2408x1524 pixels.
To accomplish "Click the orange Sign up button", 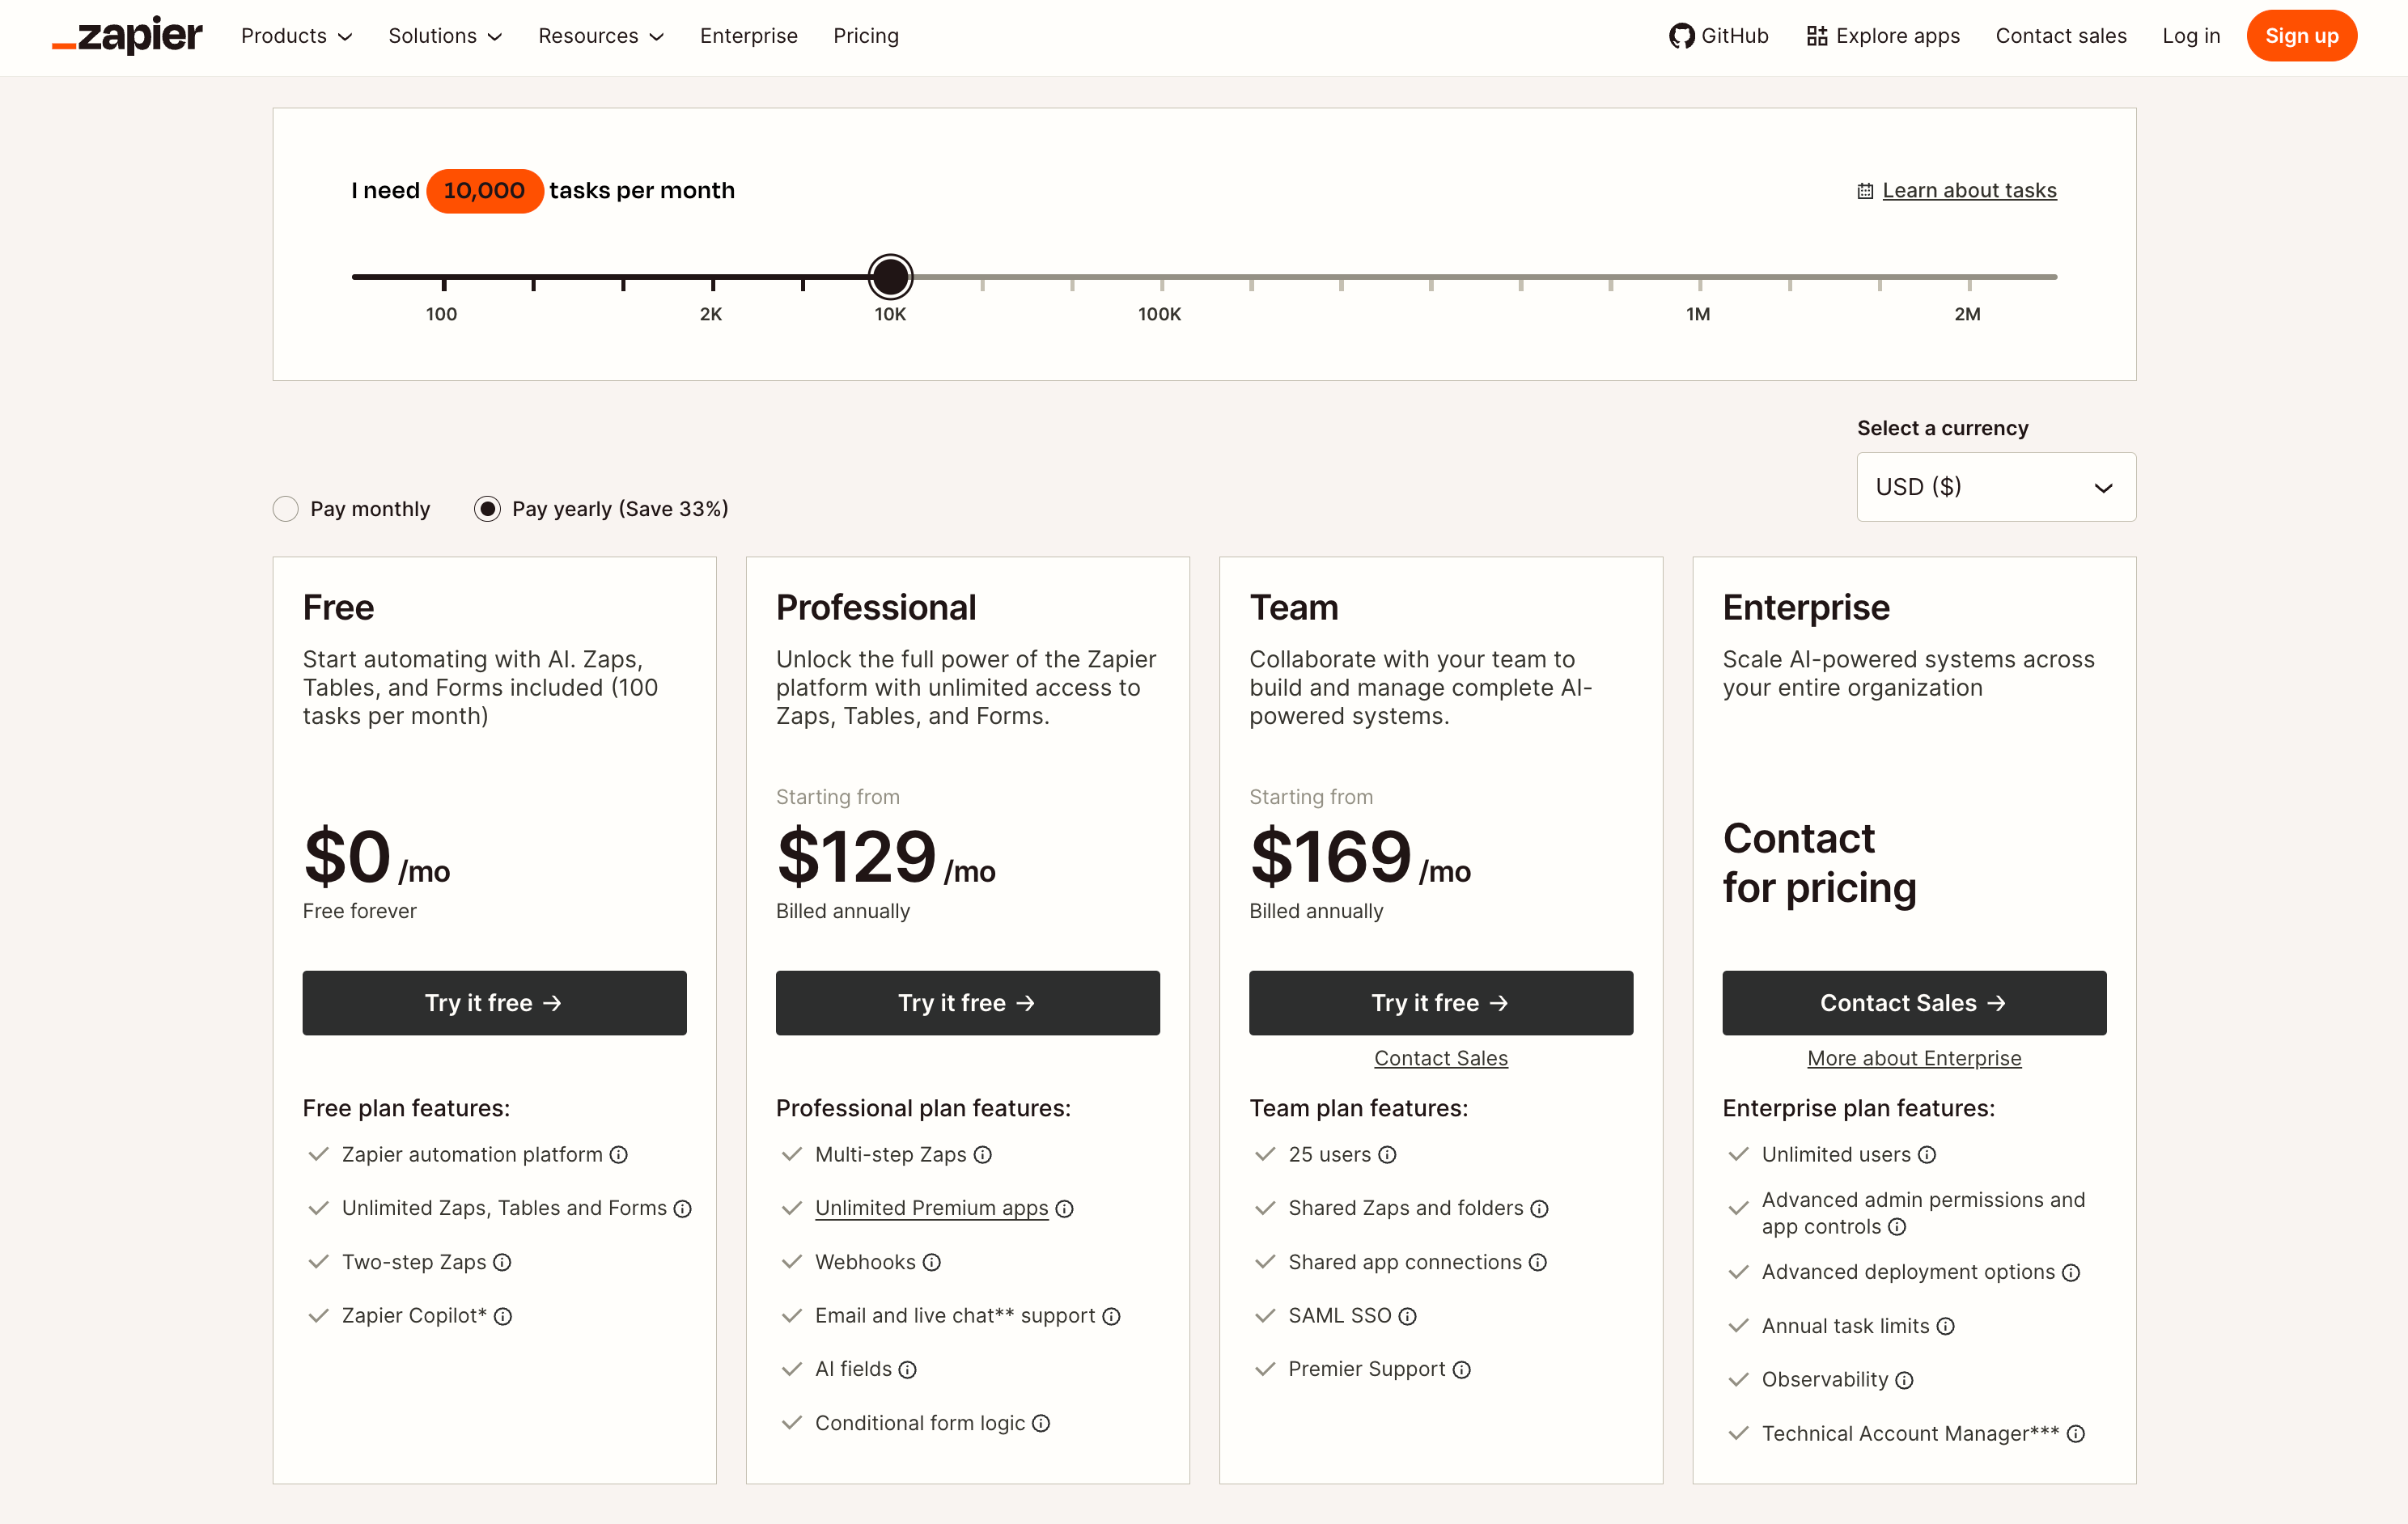I will [2302, 36].
